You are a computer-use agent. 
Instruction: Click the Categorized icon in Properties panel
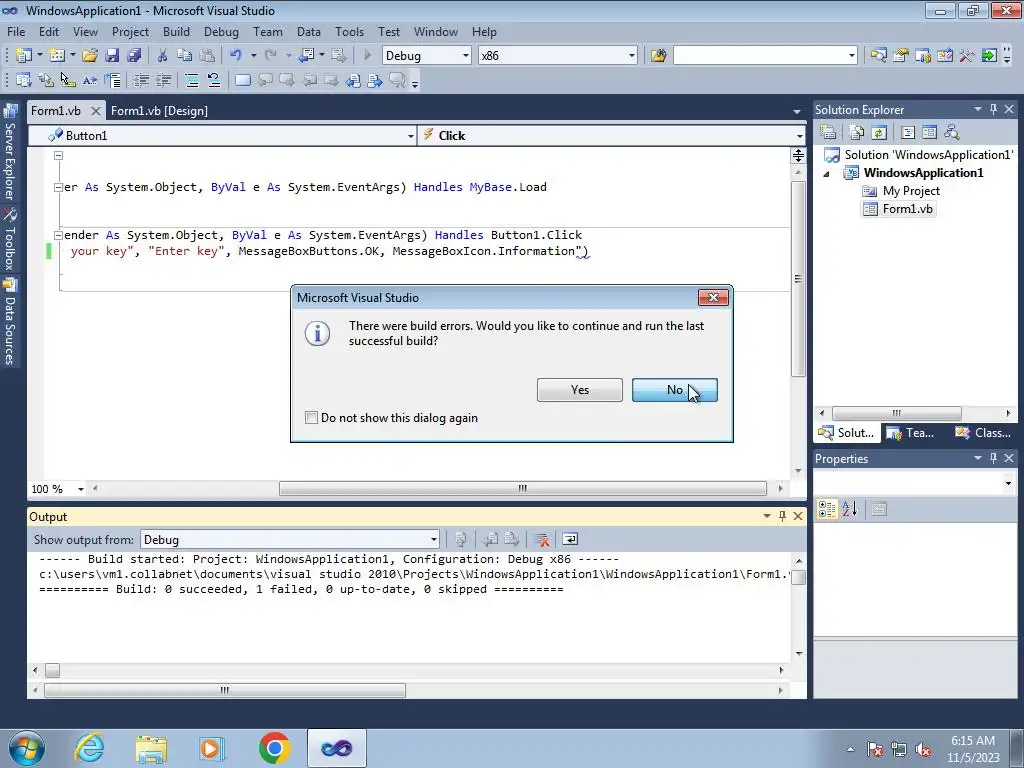(827, 509)
